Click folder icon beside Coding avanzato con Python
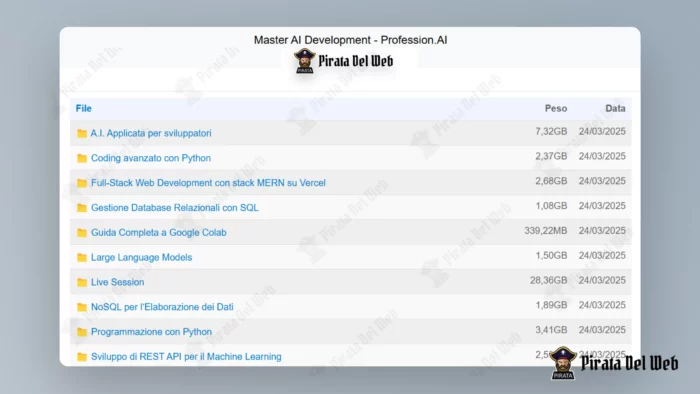 click(82, 158)
